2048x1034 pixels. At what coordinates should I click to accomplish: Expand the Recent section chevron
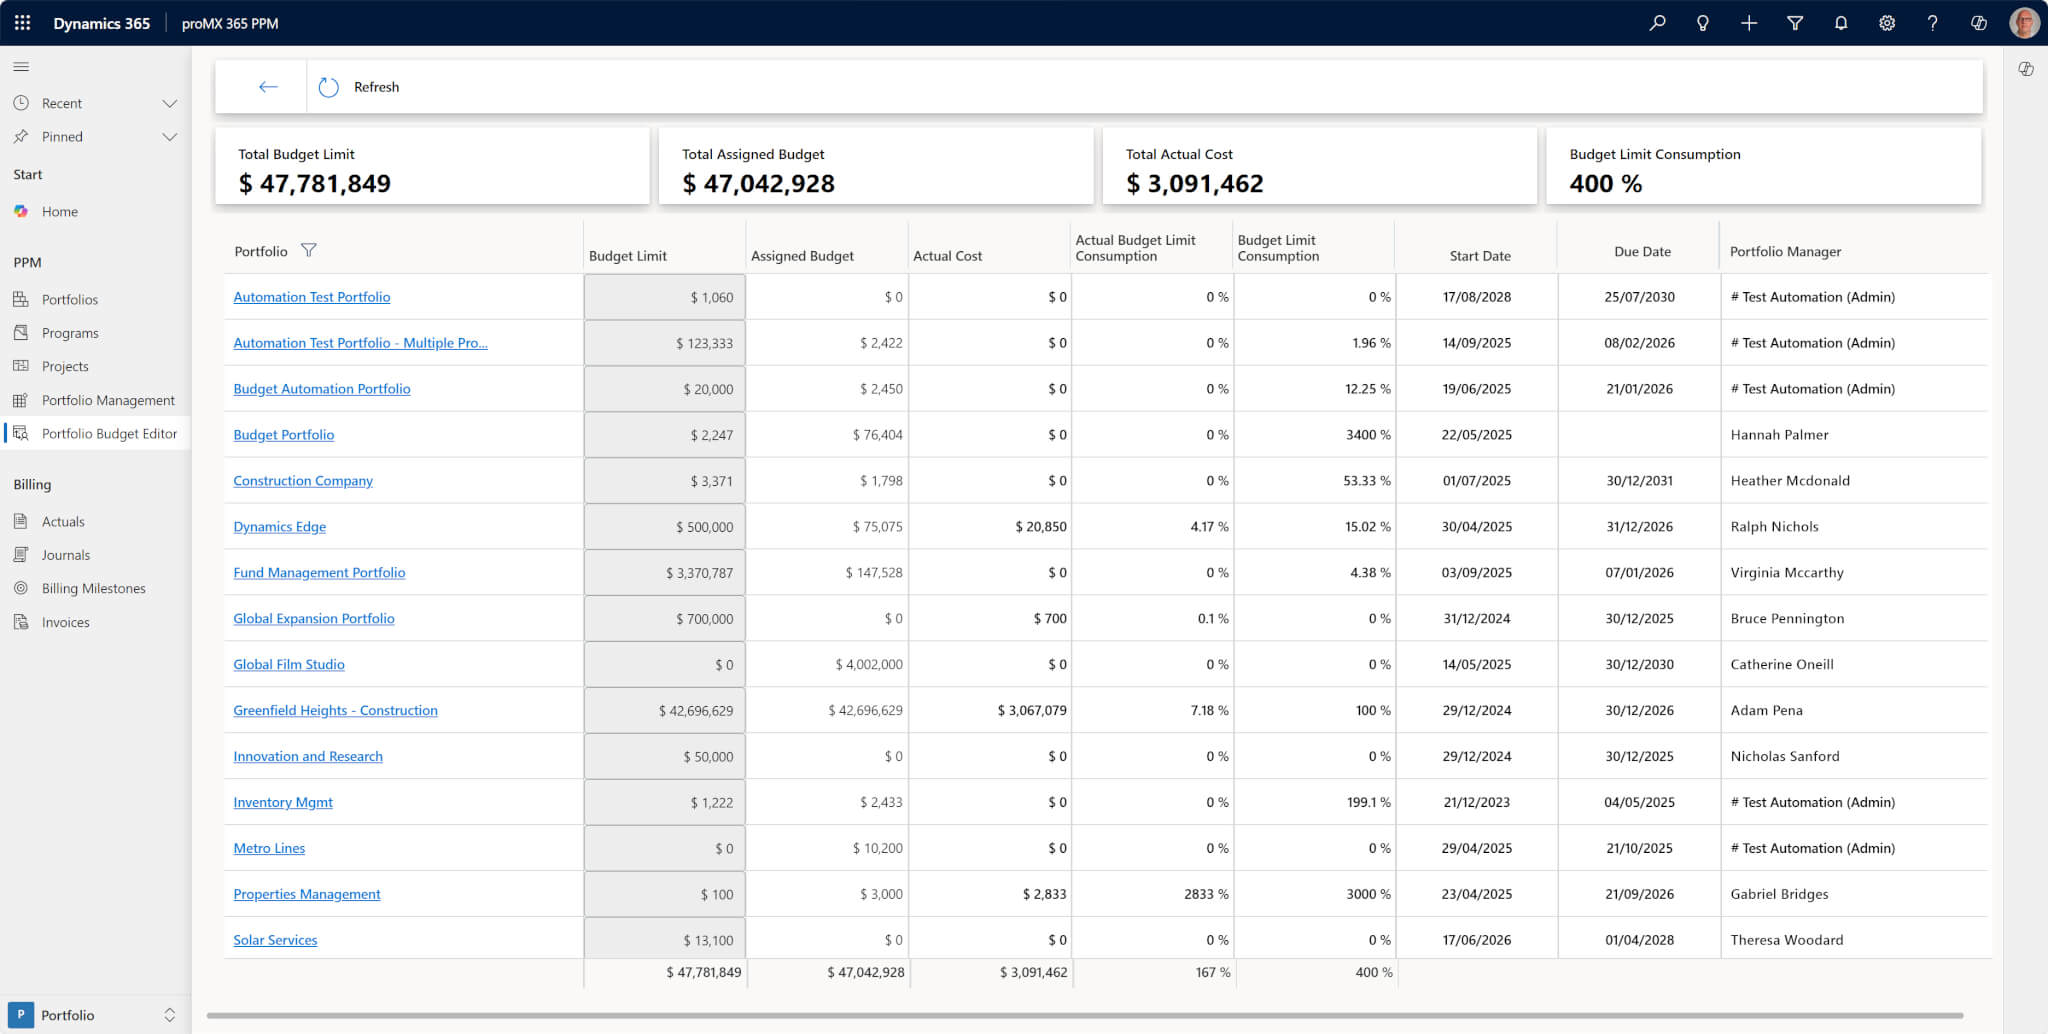tap(169, 104)
